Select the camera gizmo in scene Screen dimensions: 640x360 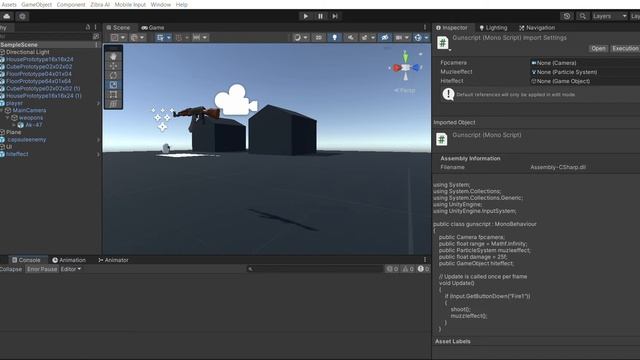(236, 100)
